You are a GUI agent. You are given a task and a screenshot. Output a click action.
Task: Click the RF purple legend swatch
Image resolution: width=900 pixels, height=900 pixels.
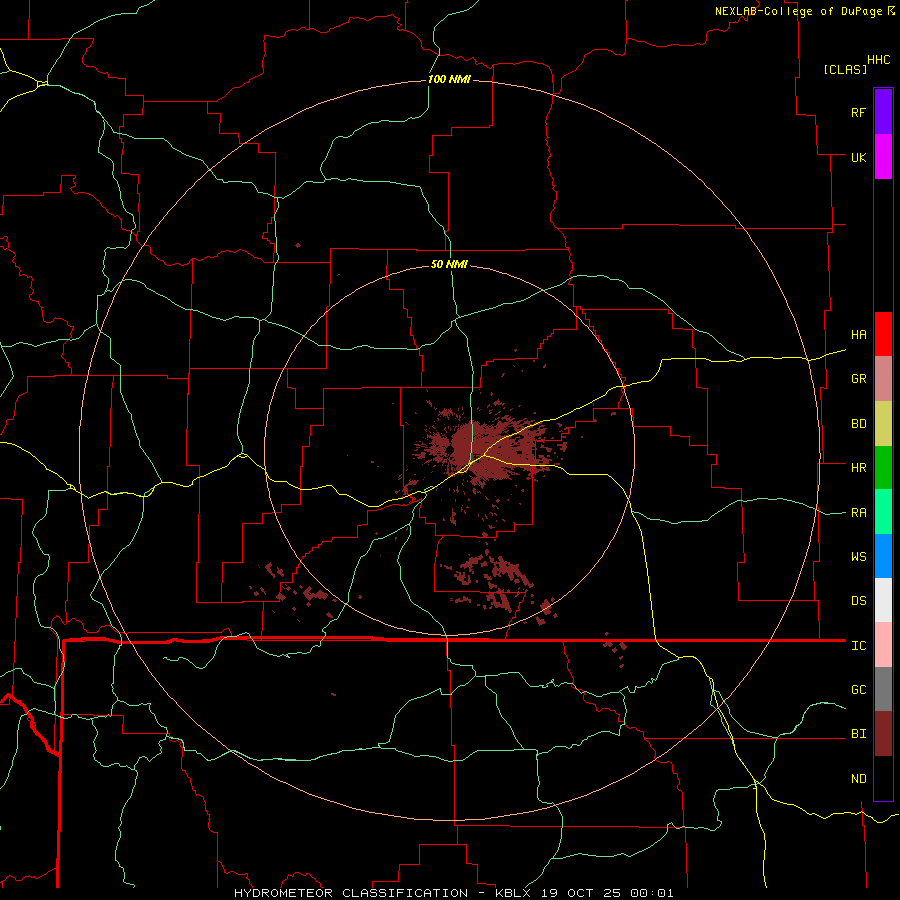(x=883, y=112)
